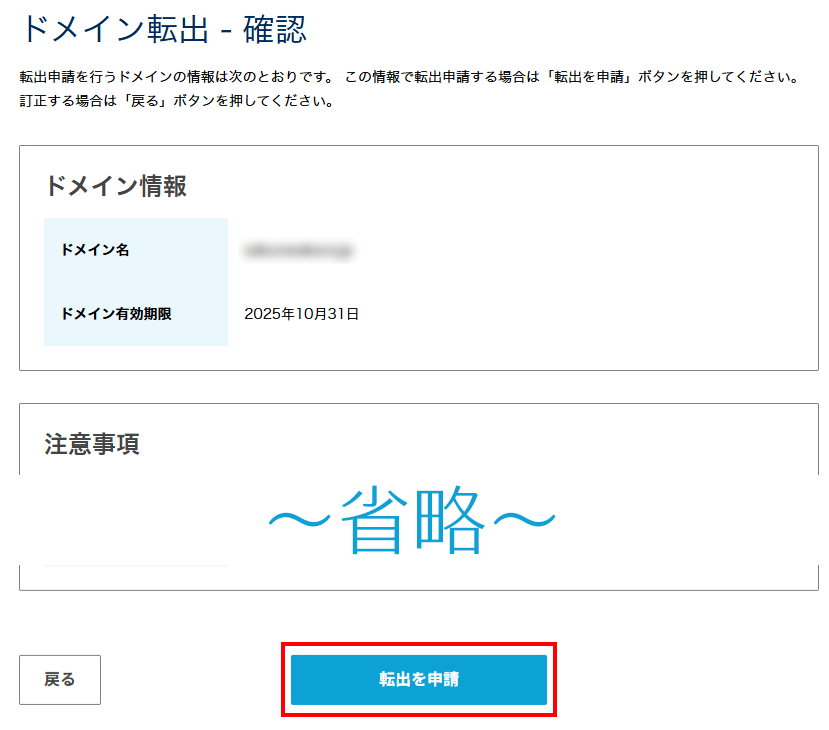
Task: Click the blurred domain name value
Action: coord(301,250)
